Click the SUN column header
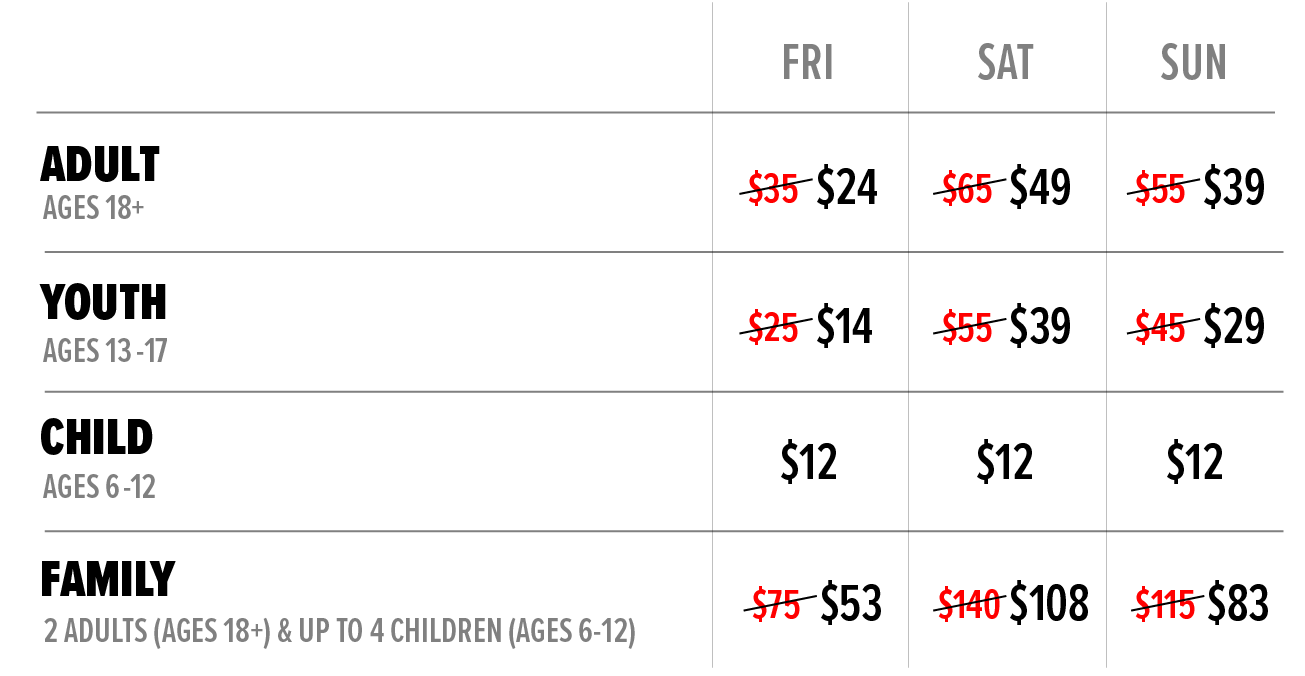 [1193, 63]
